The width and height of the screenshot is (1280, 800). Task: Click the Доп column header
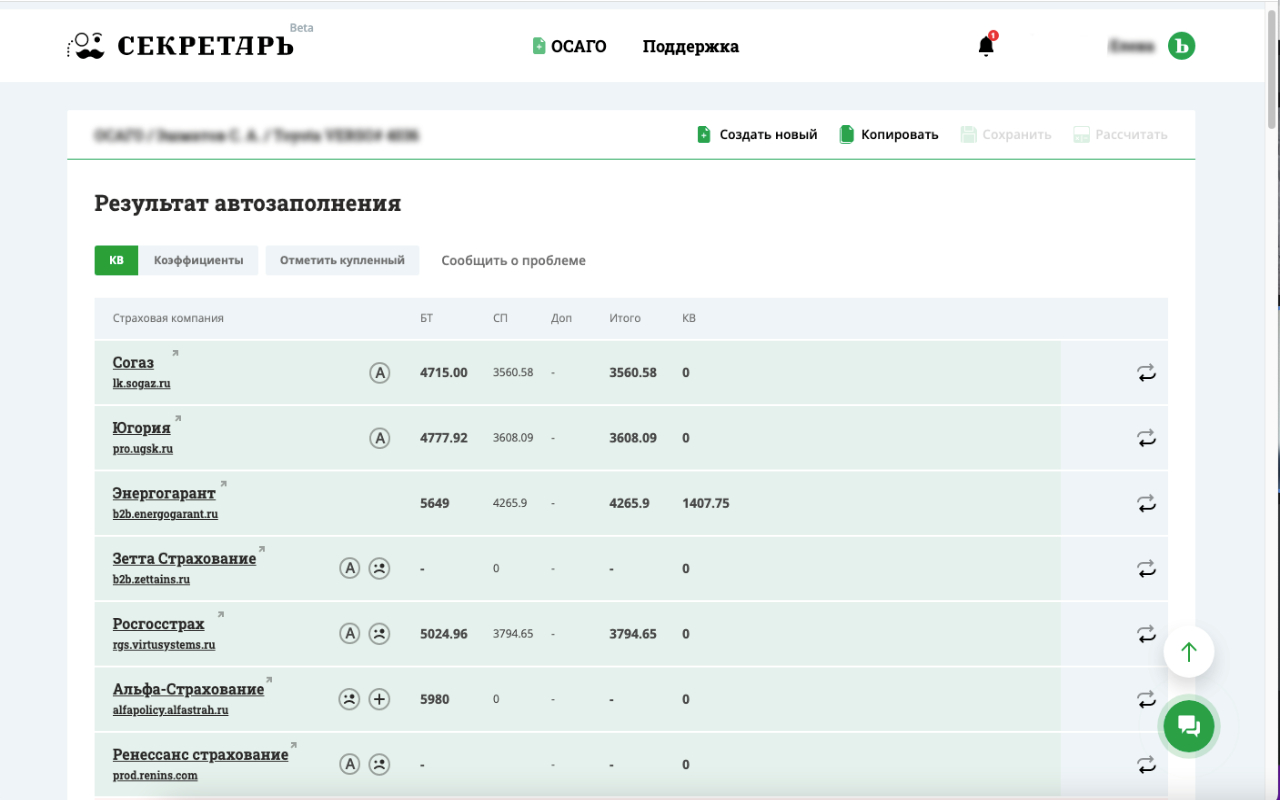[x=561, y=318]
